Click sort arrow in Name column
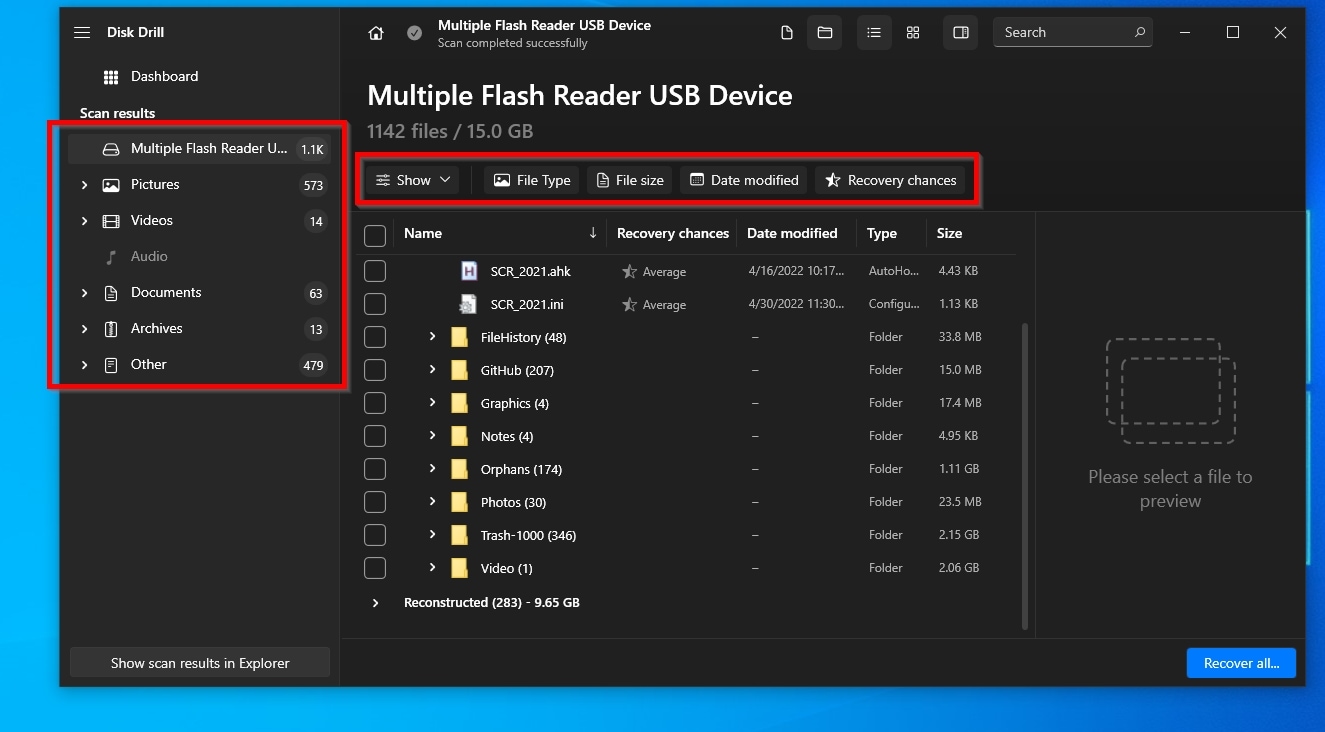 pyautogui.click(x=593, y=233)
